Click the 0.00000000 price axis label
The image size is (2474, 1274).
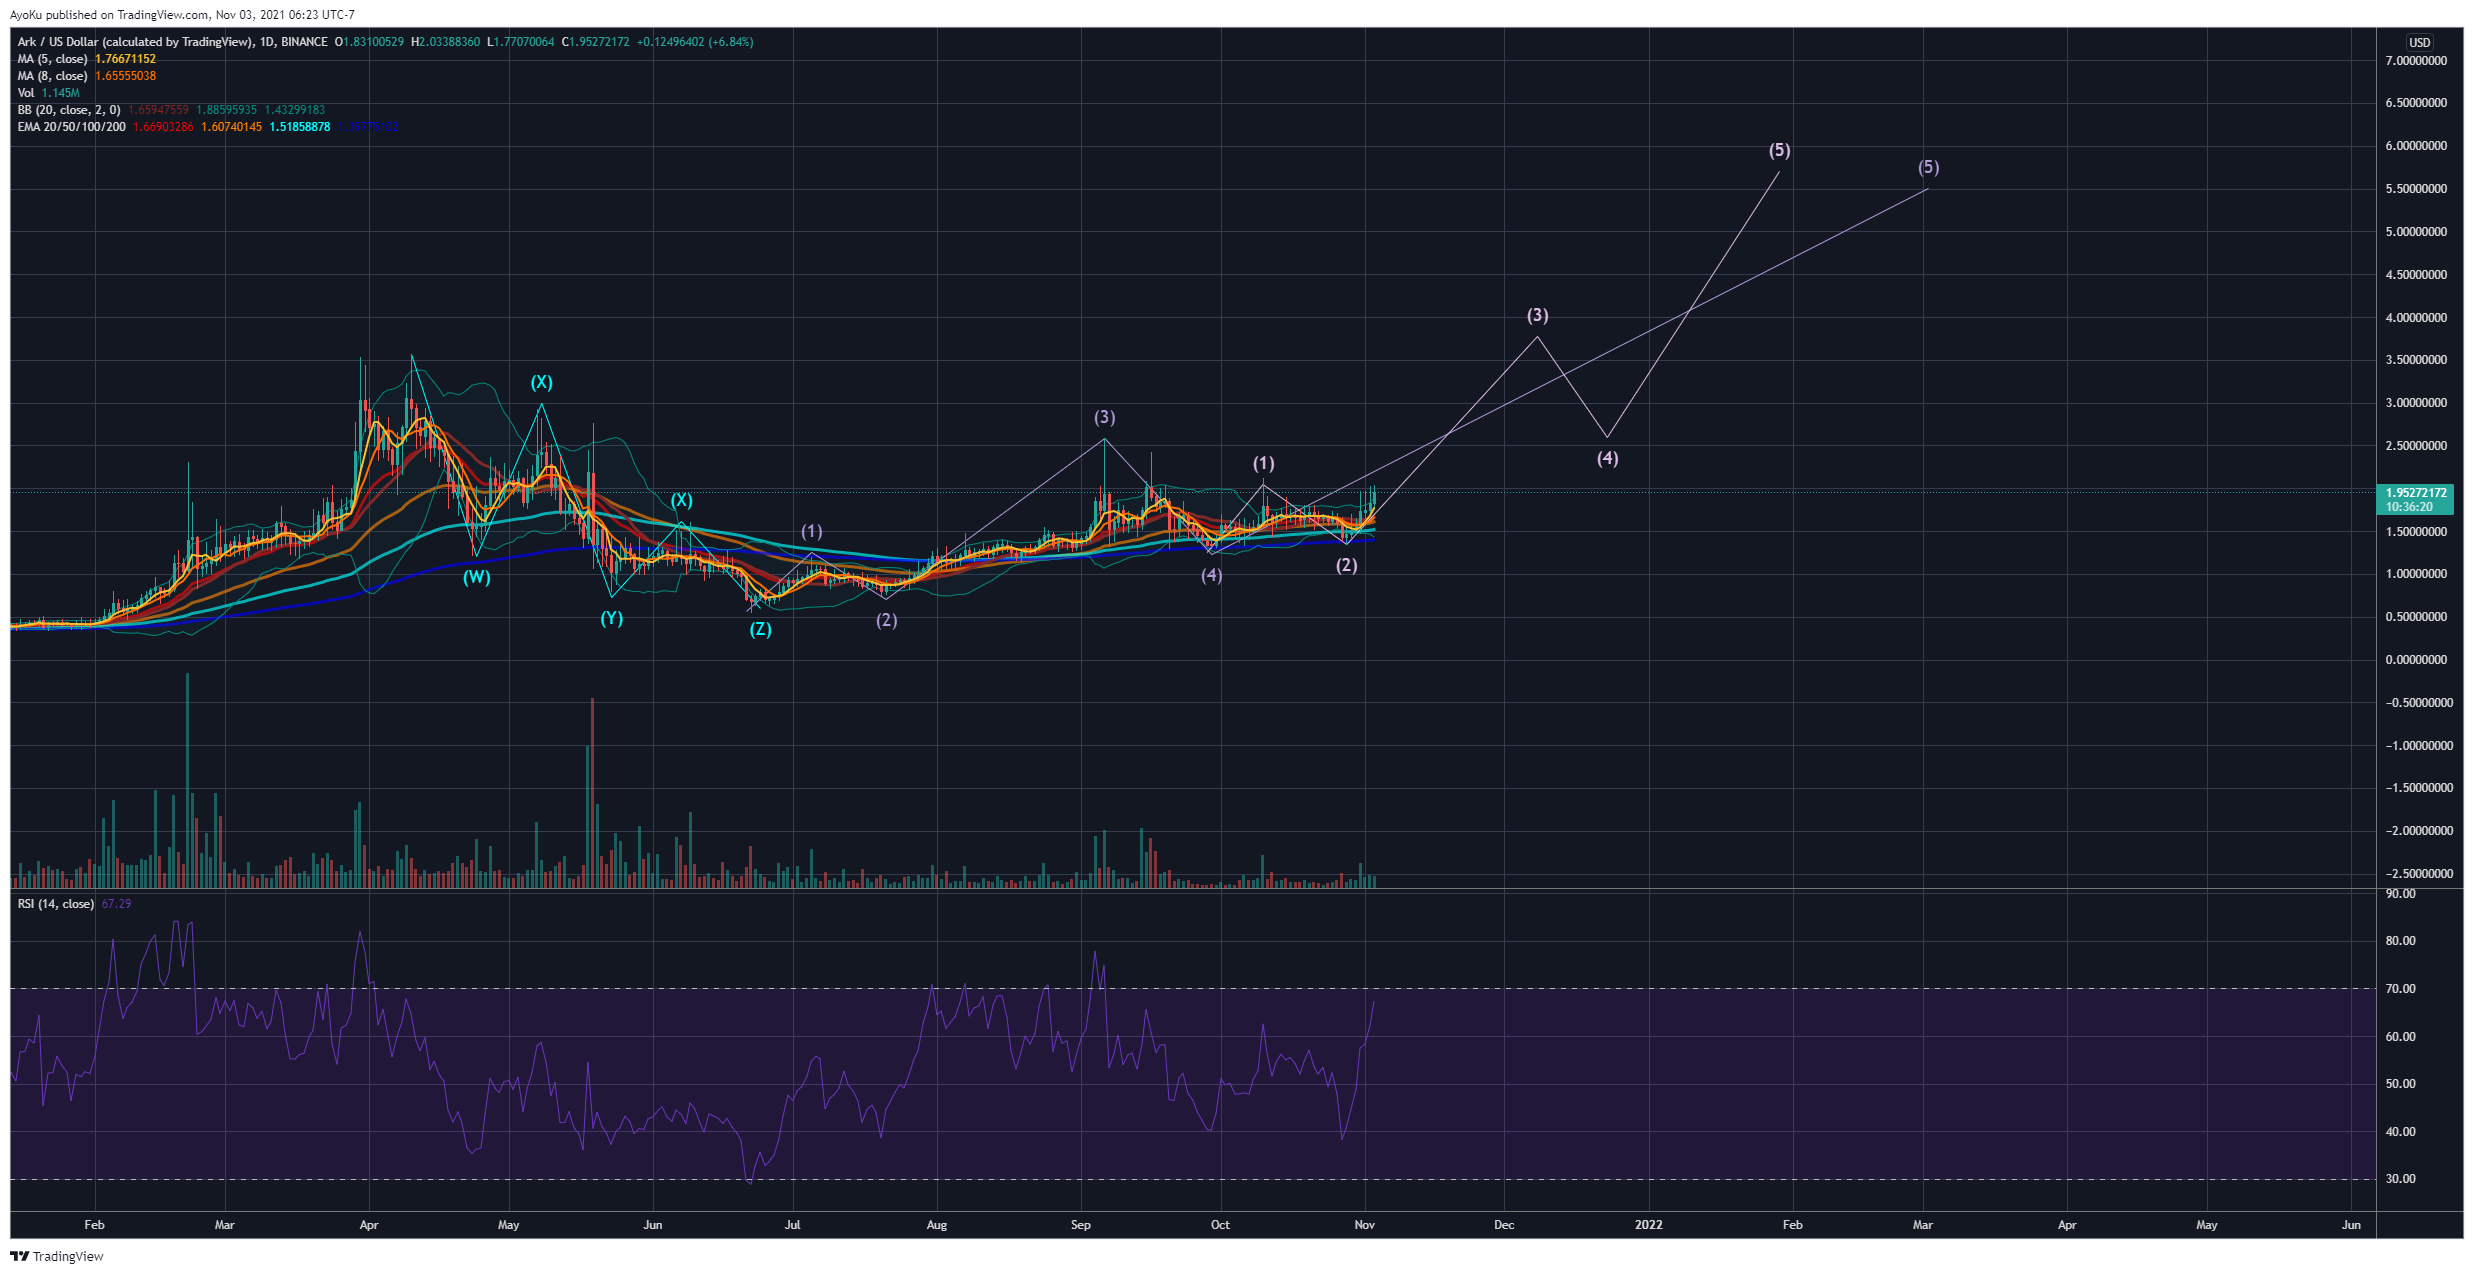pyautogui.click(x=2416, y=660)
